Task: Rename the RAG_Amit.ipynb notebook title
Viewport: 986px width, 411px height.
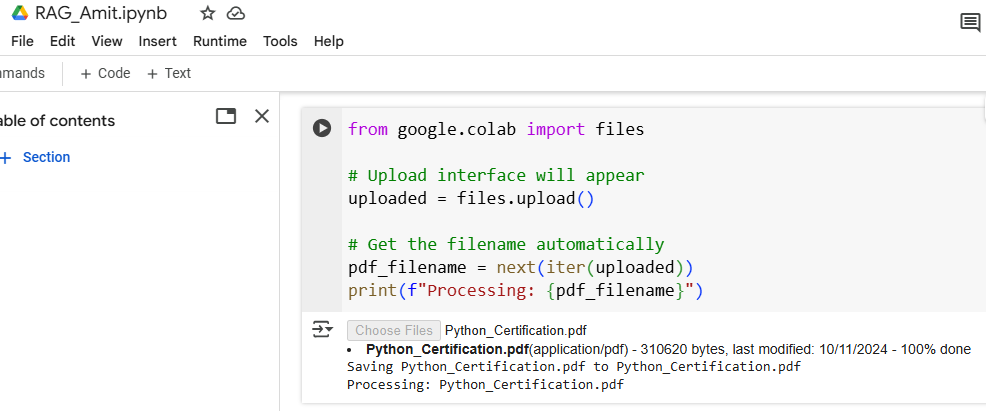Action: (101, 13)
